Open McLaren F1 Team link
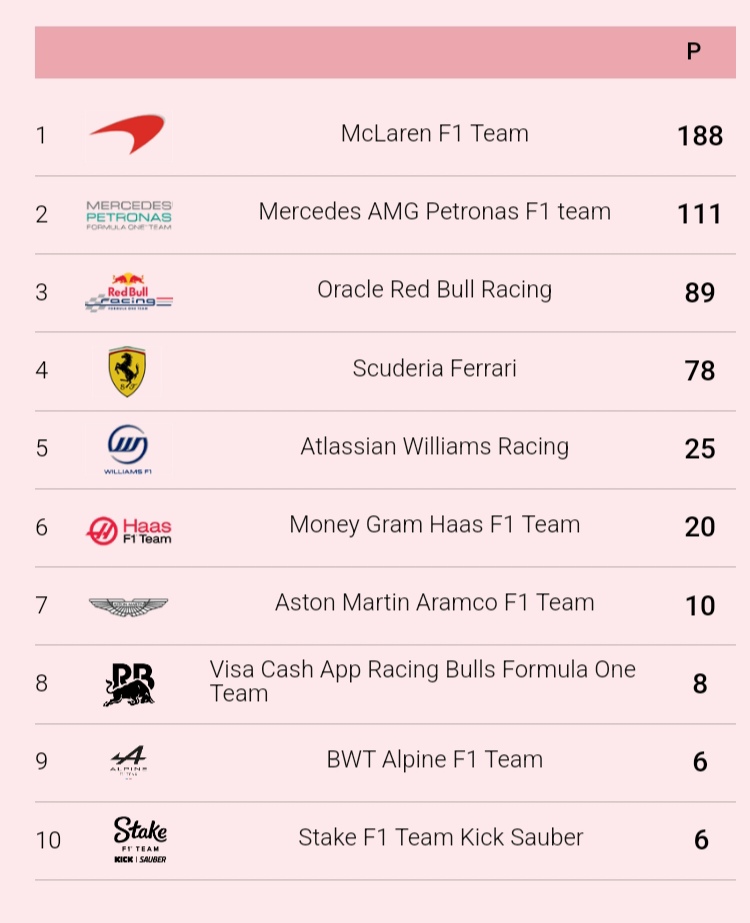 click(x=434, y=134)
